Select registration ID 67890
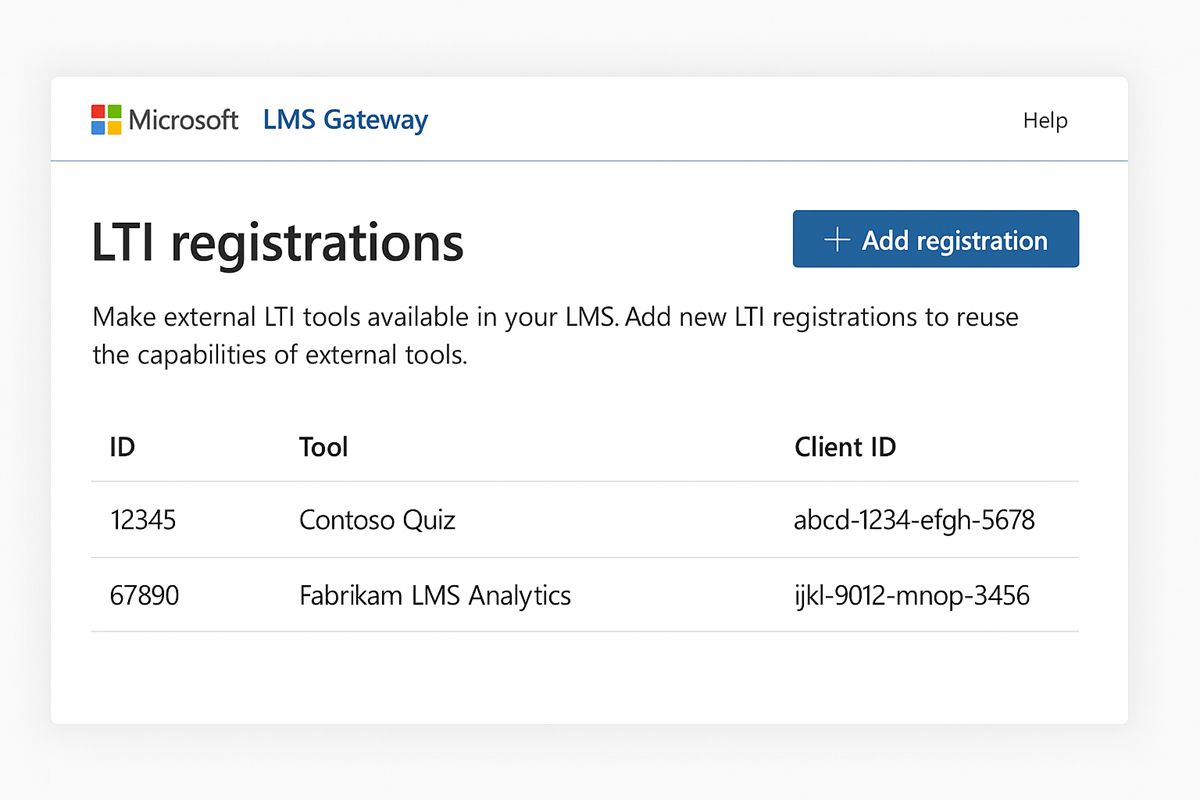 144,597
